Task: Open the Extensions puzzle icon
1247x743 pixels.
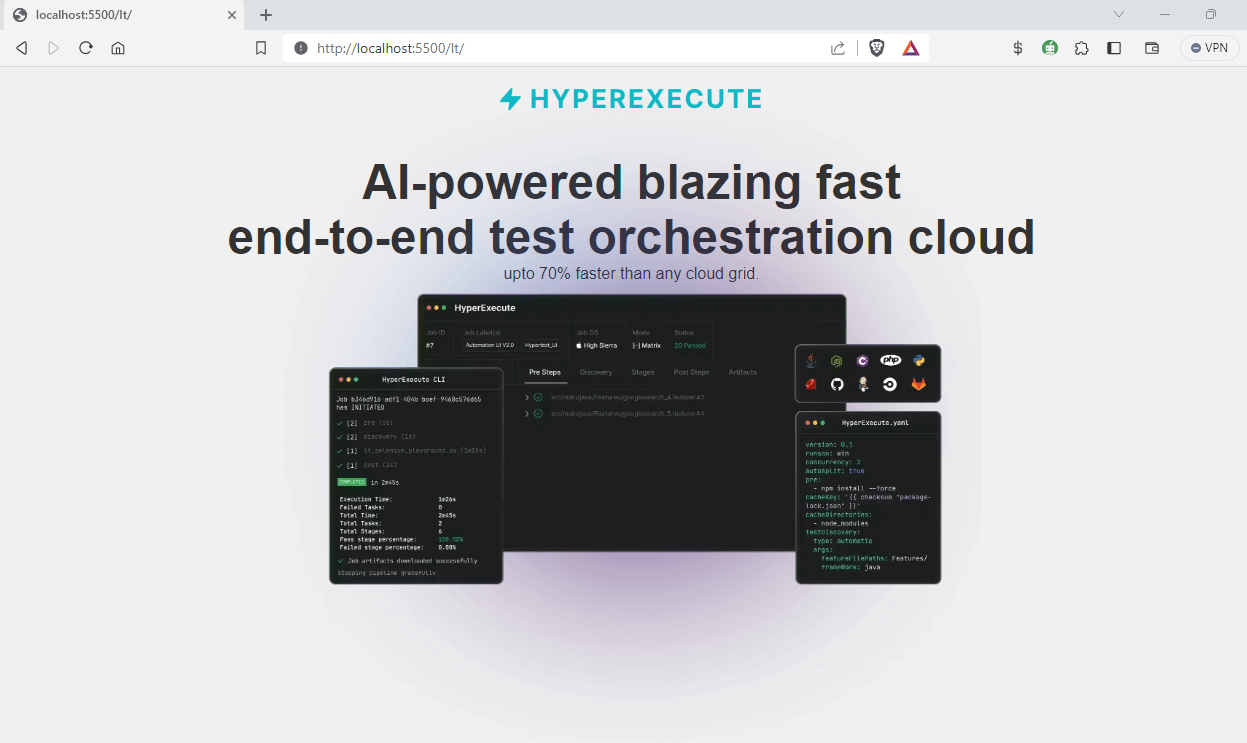Action: [x=1082, y=48]
